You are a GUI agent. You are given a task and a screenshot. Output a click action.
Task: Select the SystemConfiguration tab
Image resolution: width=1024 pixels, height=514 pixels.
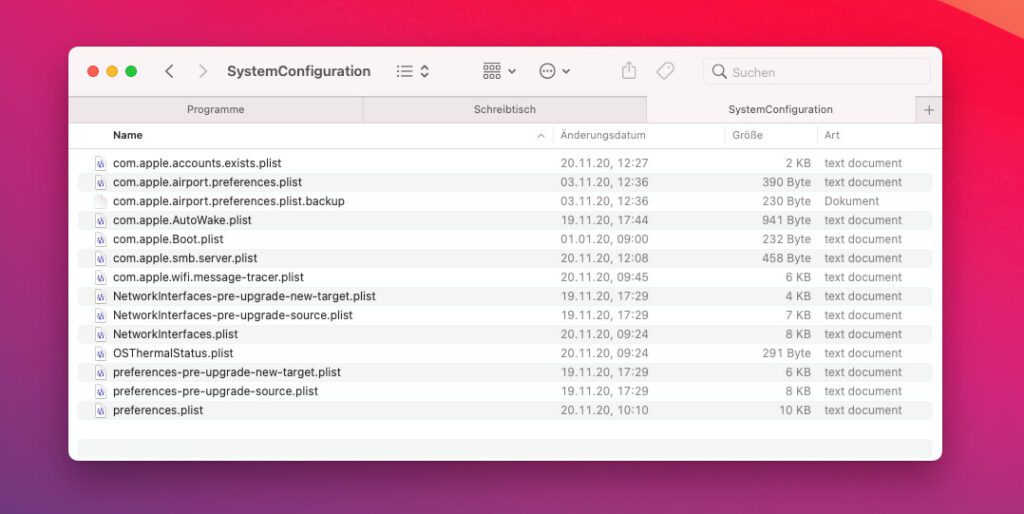point(780,110)
